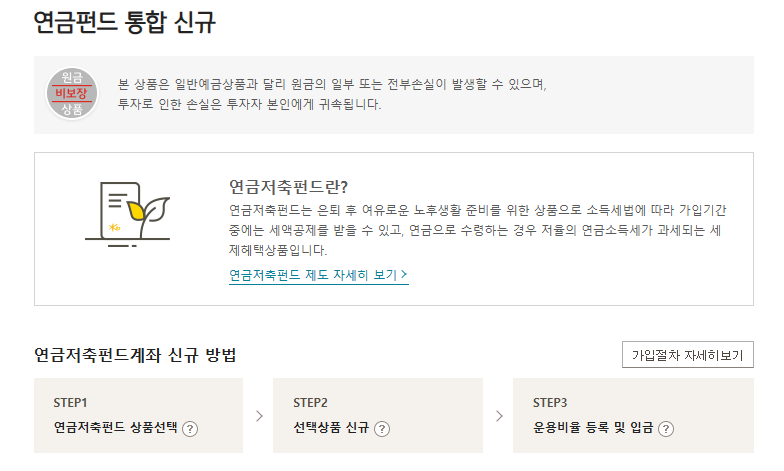Image resolution: width=784 pixels, height=471 pixels.
Task: Click the principal loss warning notice text
Action: [332, 93]
